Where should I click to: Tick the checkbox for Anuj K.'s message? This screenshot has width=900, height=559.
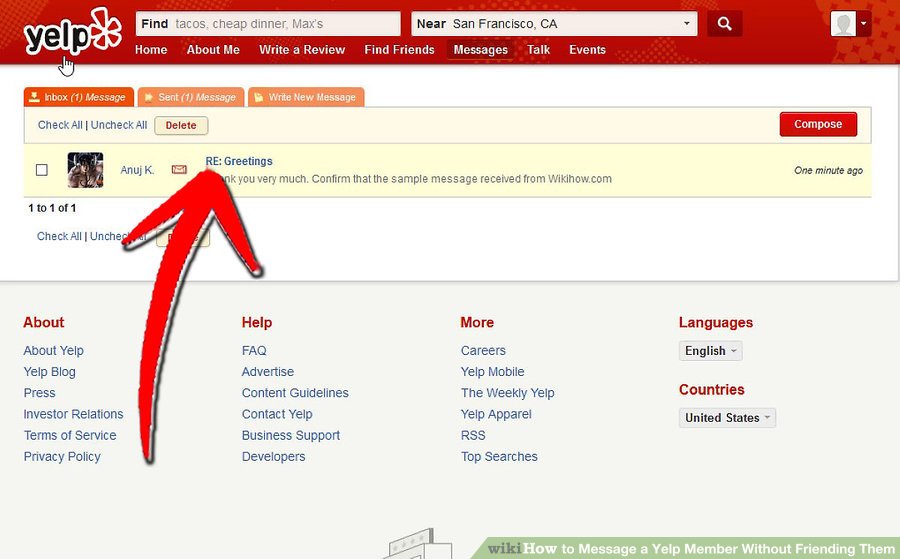tap(41, 170)
